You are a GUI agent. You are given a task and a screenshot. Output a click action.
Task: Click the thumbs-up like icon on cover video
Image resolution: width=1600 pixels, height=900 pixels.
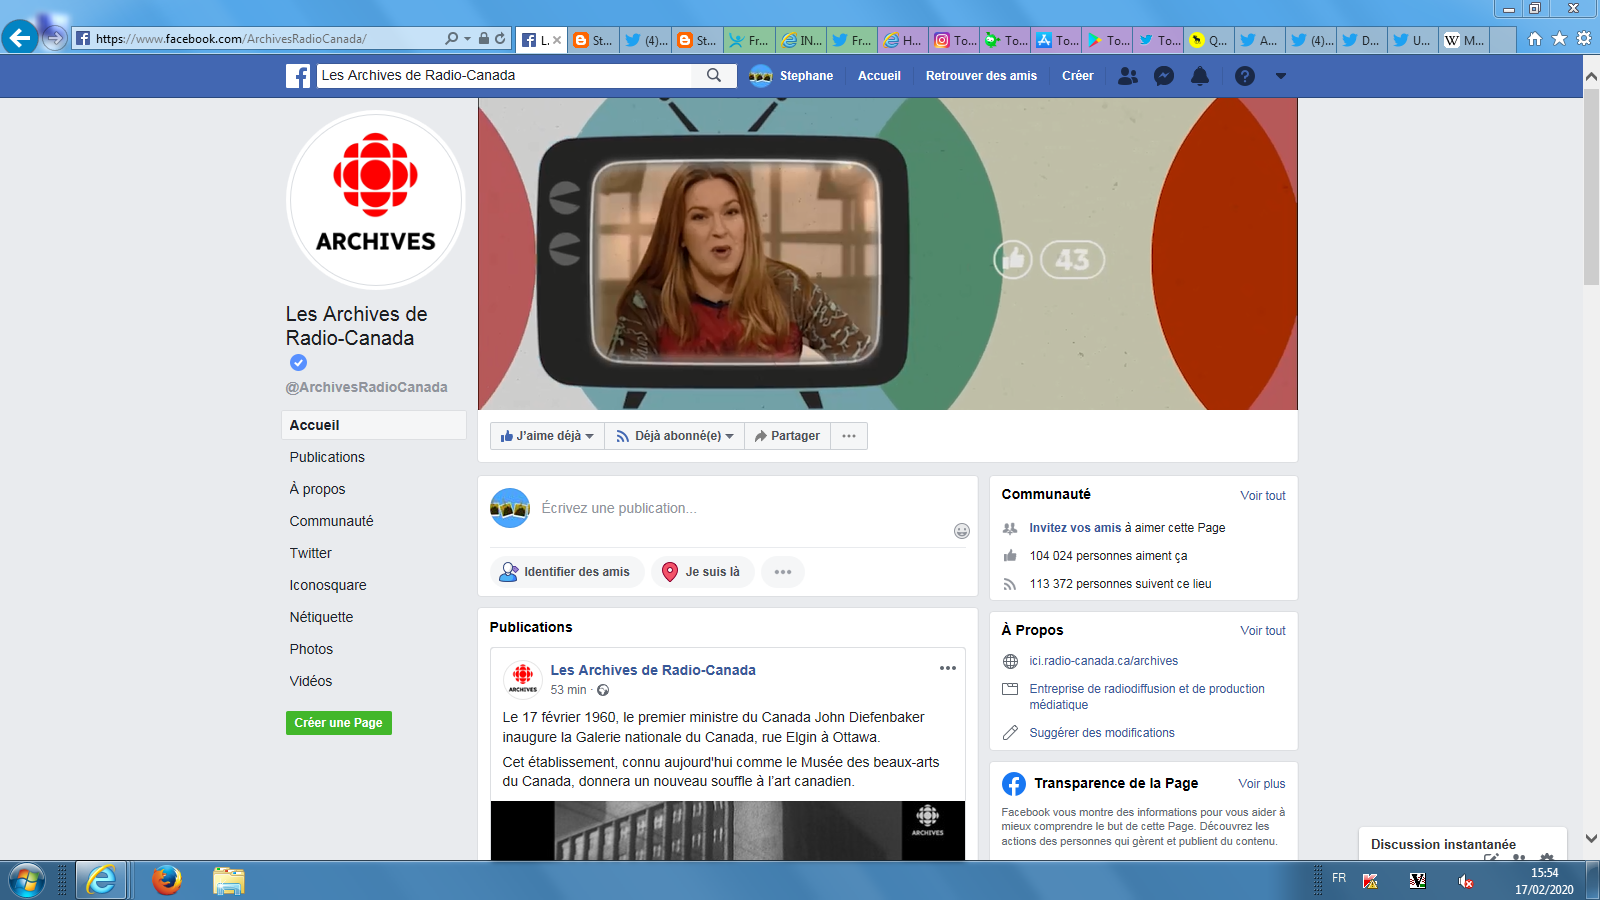tap(1013, 260)
